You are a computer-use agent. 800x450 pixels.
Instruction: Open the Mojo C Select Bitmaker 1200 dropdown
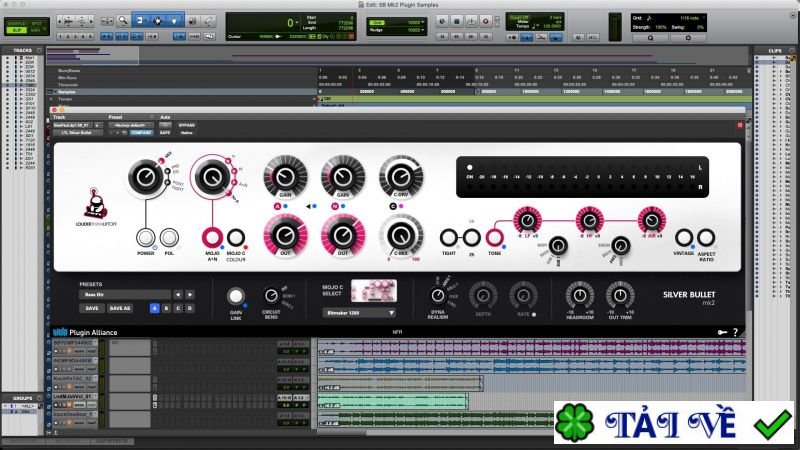(361, 312)
